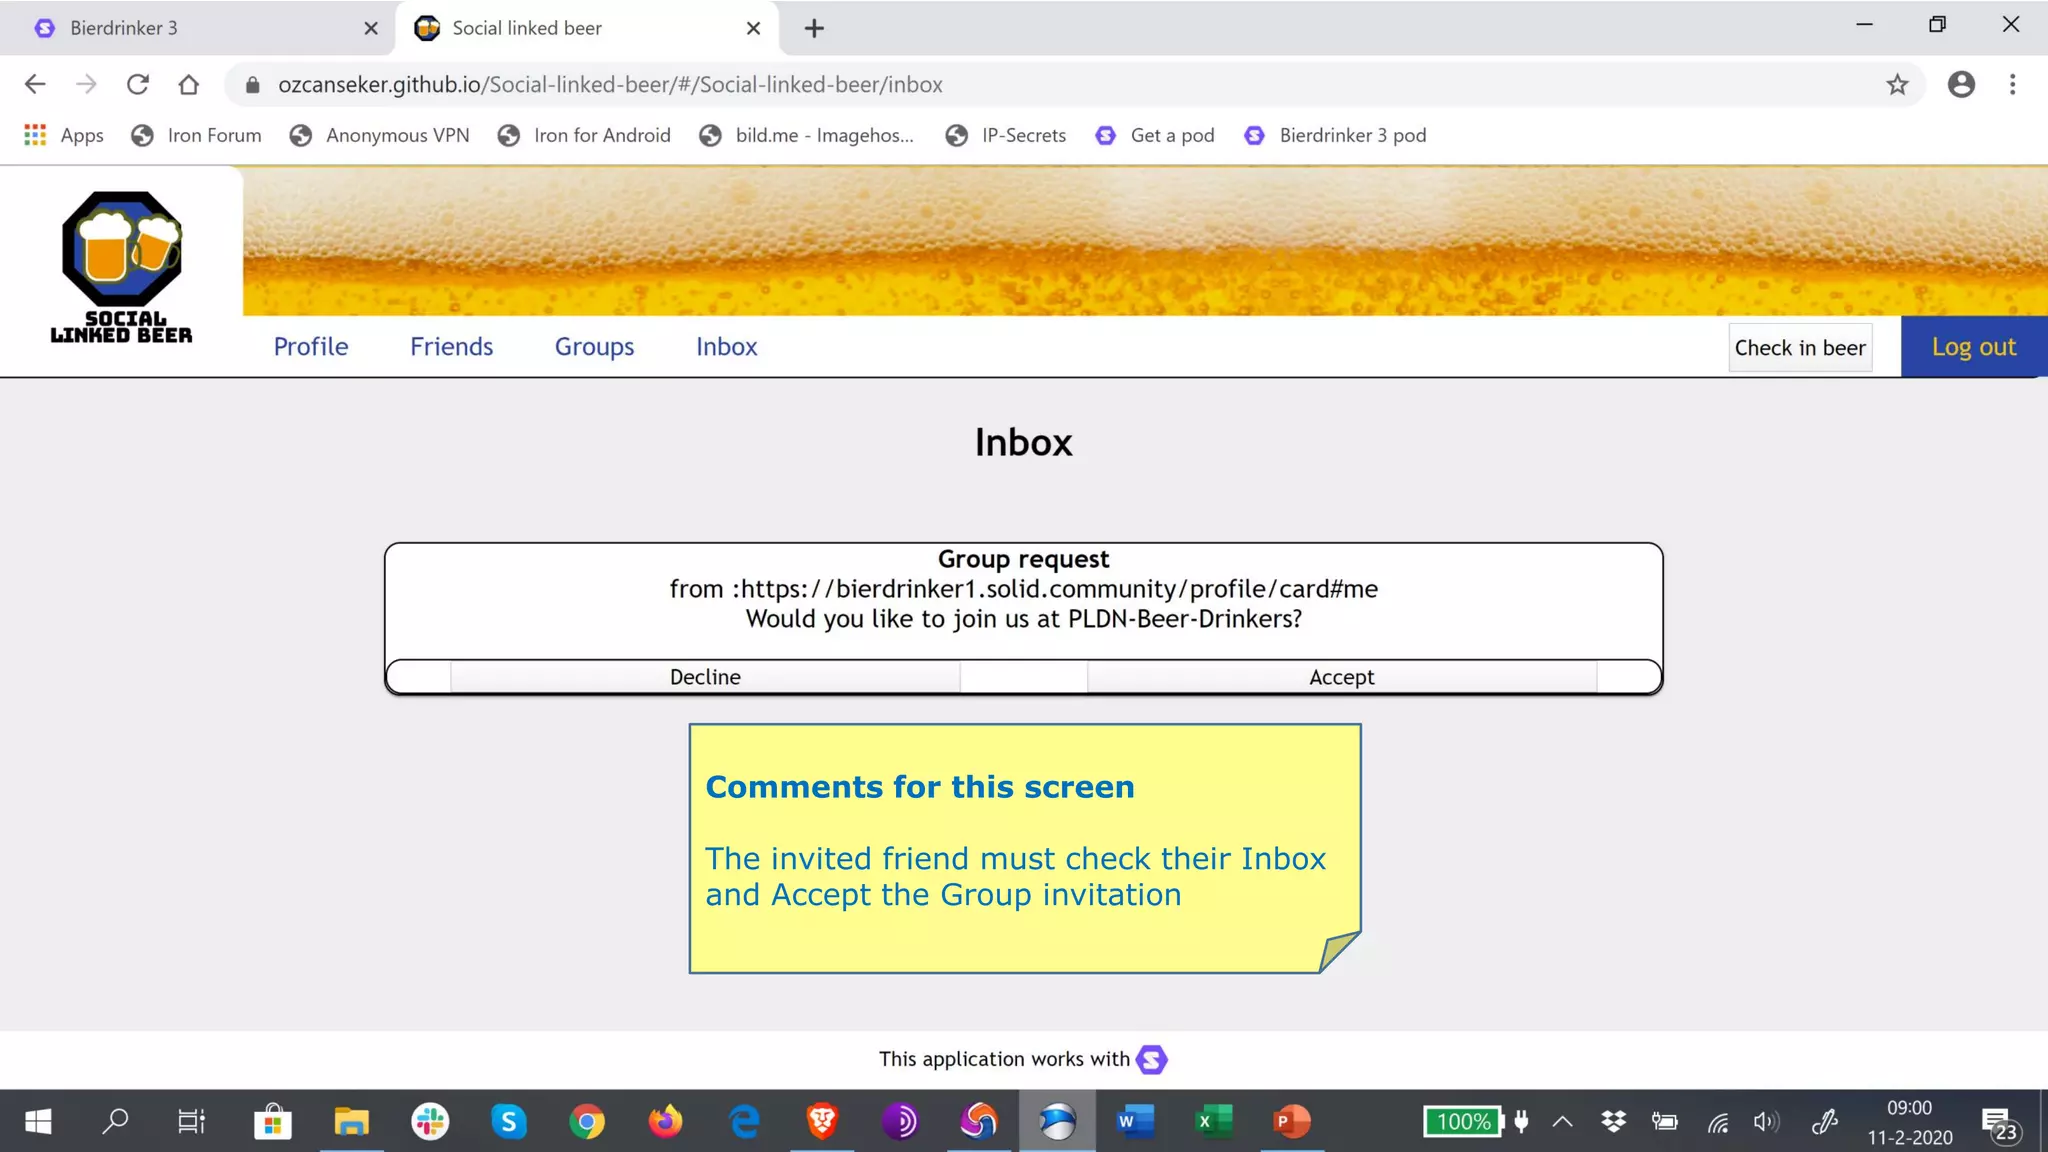View site security lock info
Viewport: 2048px width, 1152px height.
point(253,85)
